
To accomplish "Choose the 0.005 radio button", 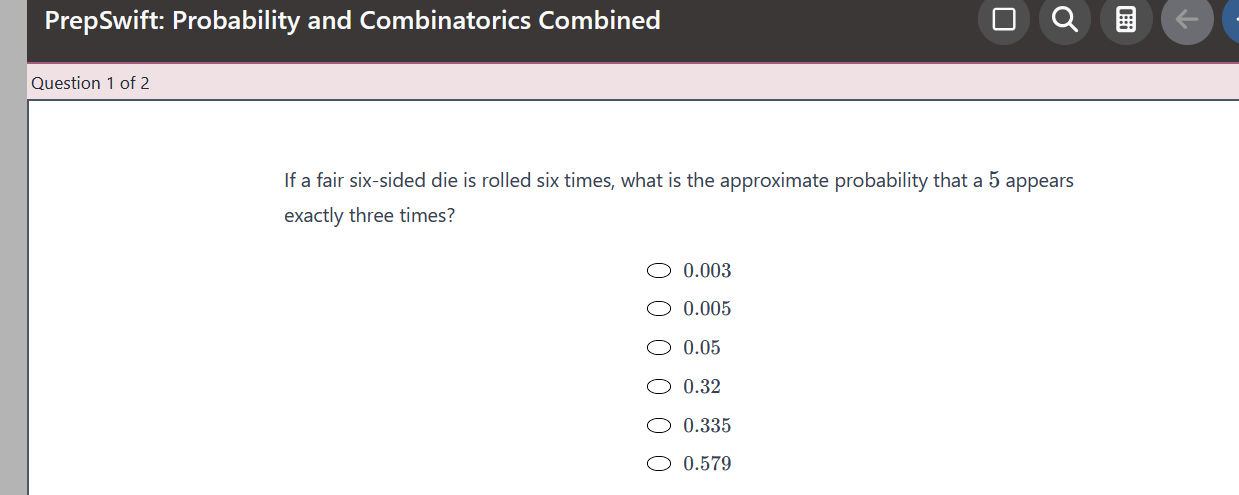I will pyautogui.click(x=659, y=309).
